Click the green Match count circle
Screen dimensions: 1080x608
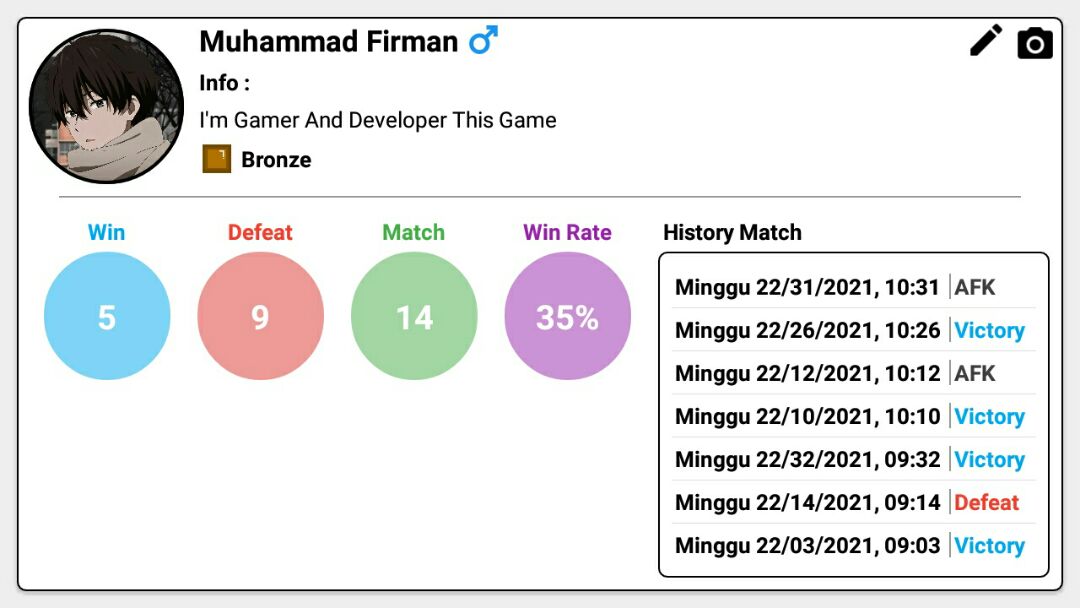(x=414, y=317)
